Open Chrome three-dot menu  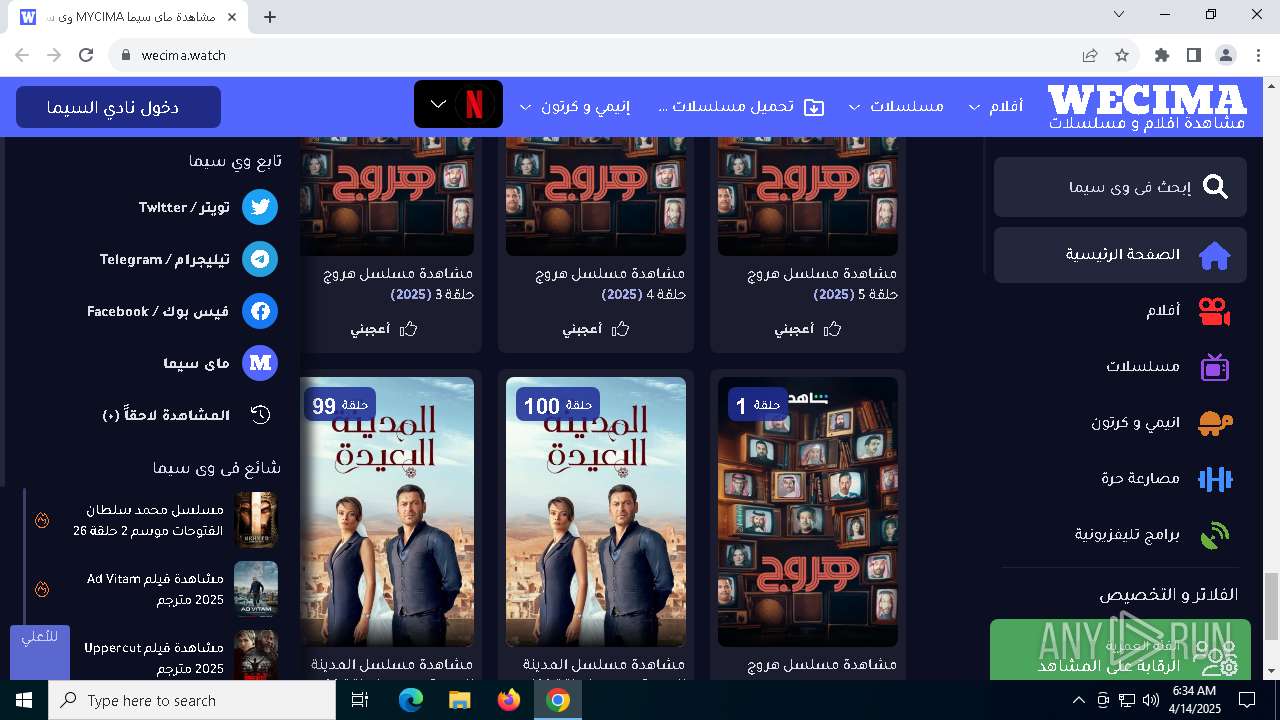(x=1257, y=55)
